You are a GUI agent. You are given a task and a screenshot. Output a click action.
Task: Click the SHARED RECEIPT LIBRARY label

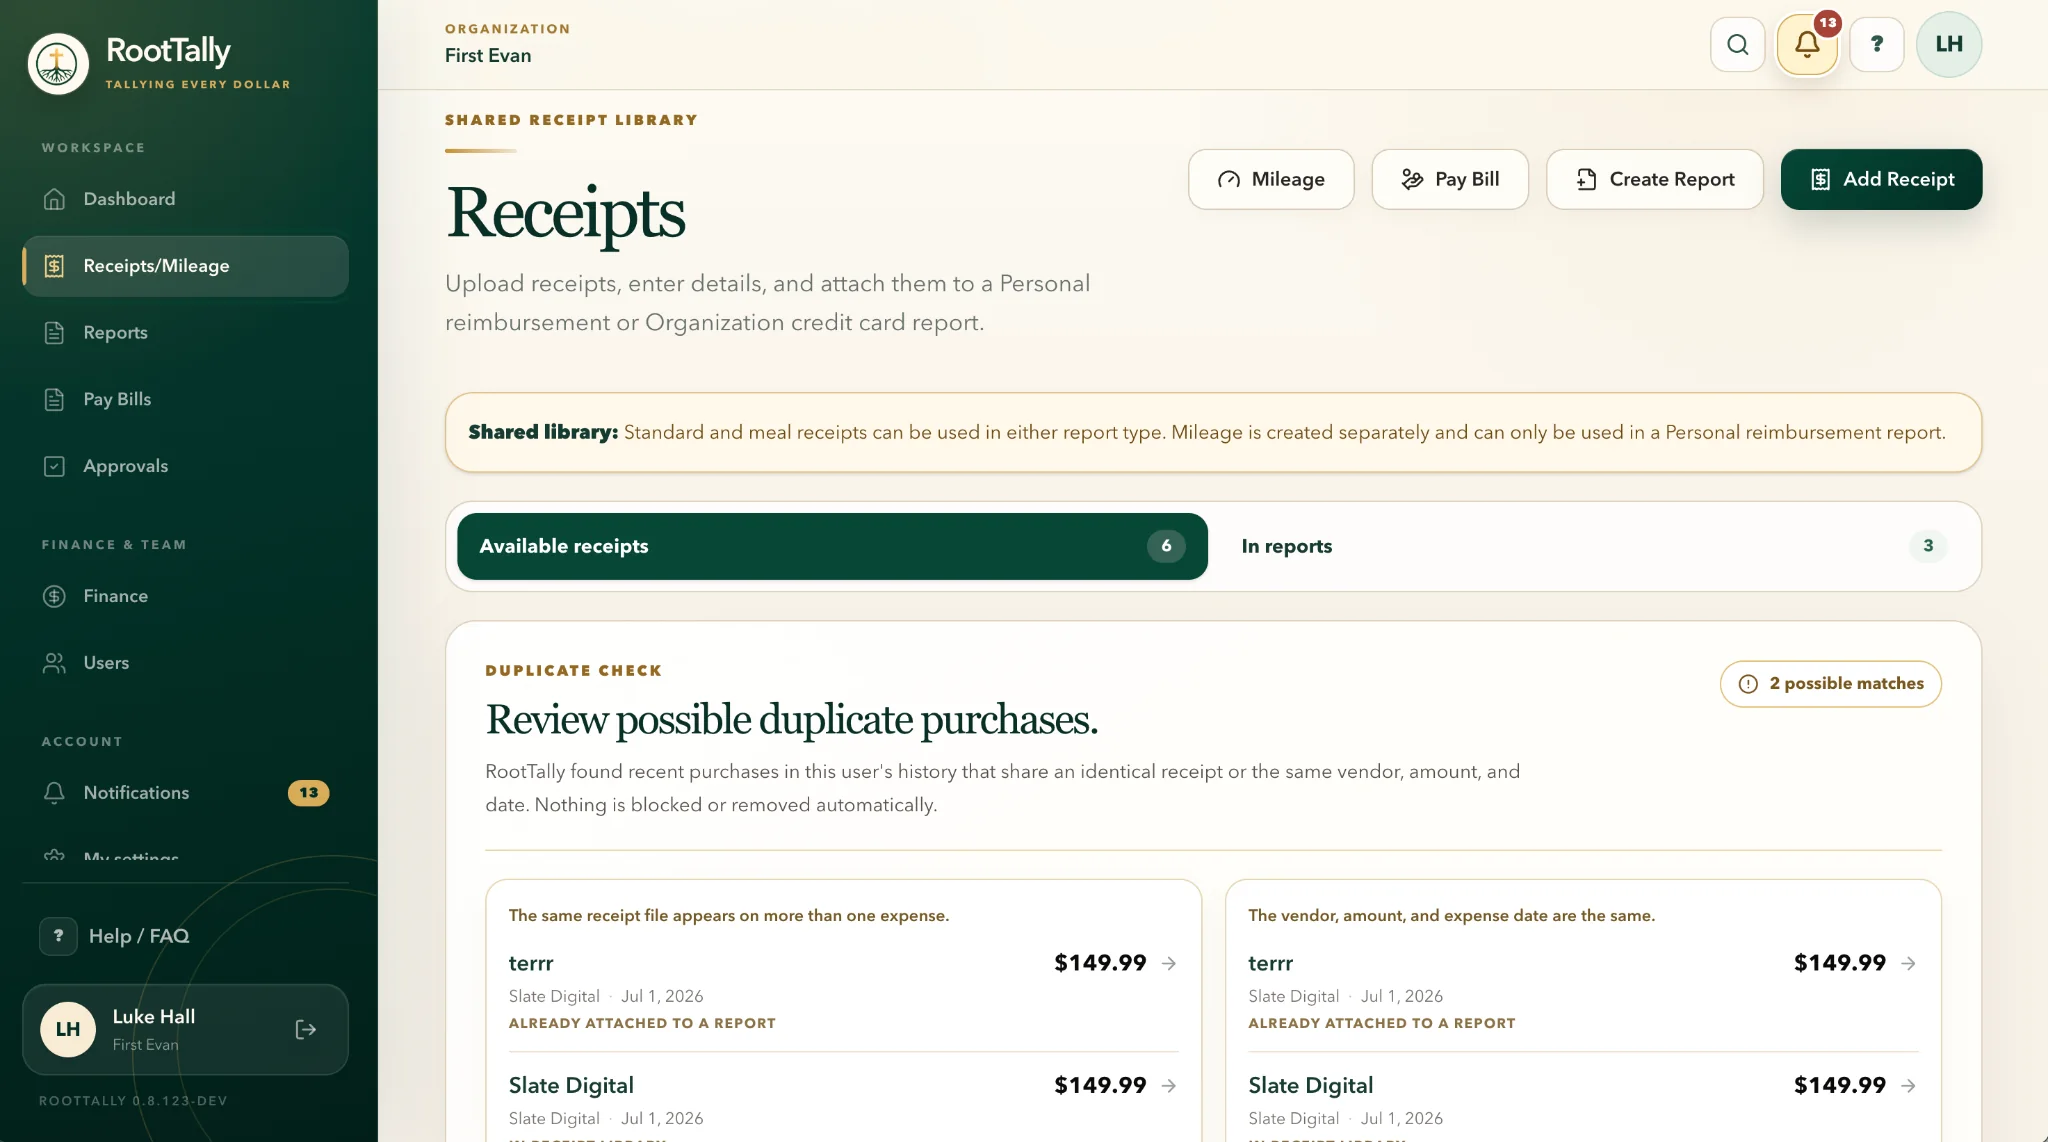(571, 120)
